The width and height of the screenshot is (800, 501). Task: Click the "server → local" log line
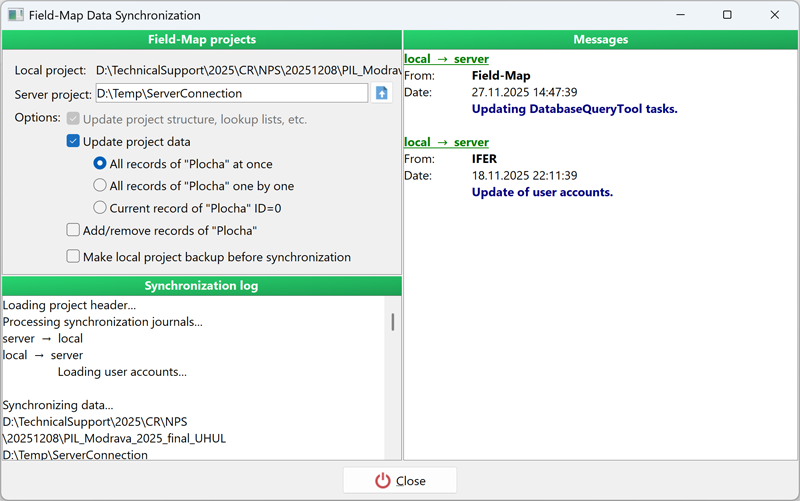tap(43, 338)
